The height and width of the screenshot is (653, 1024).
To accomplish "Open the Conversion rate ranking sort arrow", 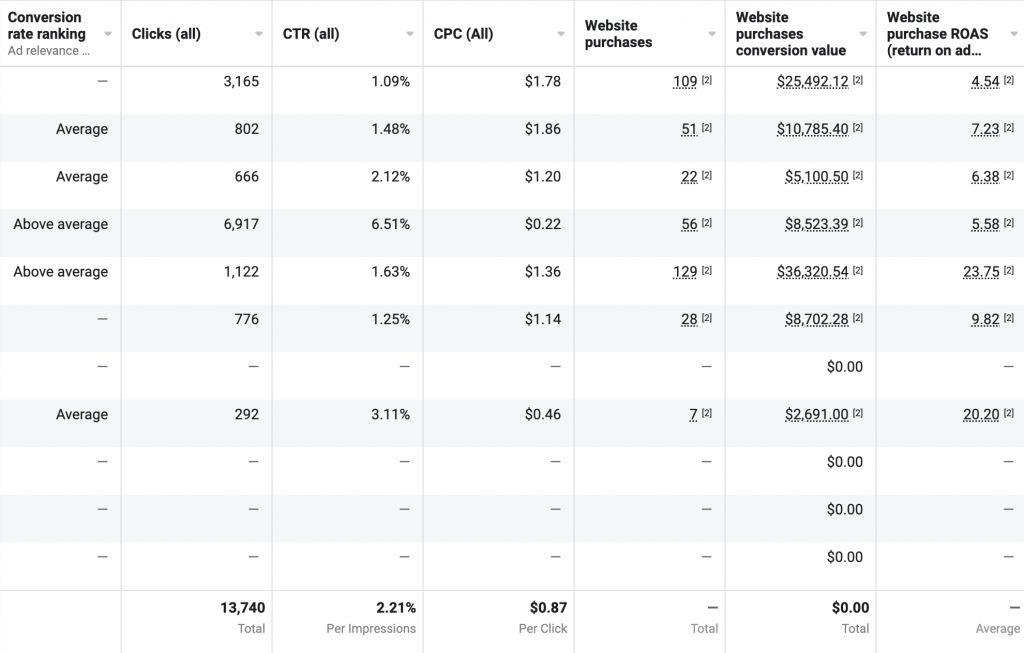I will click(109, 31).
